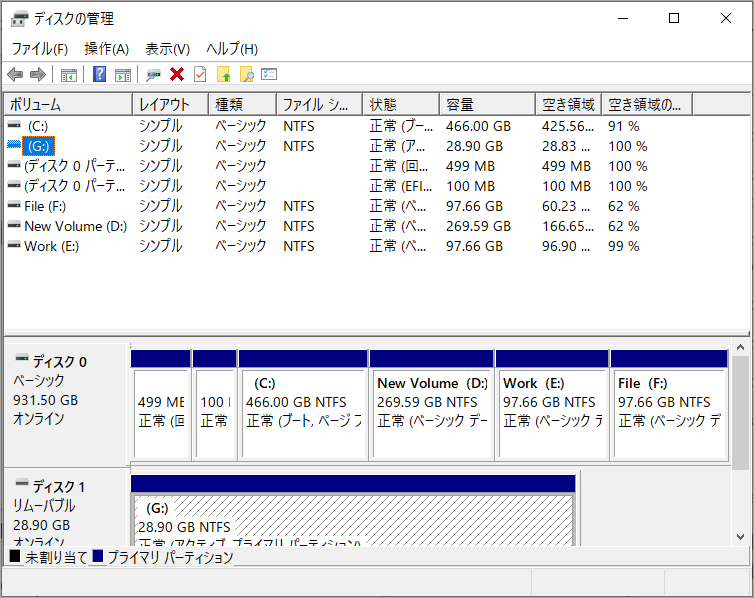Viewport: 754px width, 598px height.
Task: Select the 100 MB partition block on Disk 0
Action: (215, 405)
